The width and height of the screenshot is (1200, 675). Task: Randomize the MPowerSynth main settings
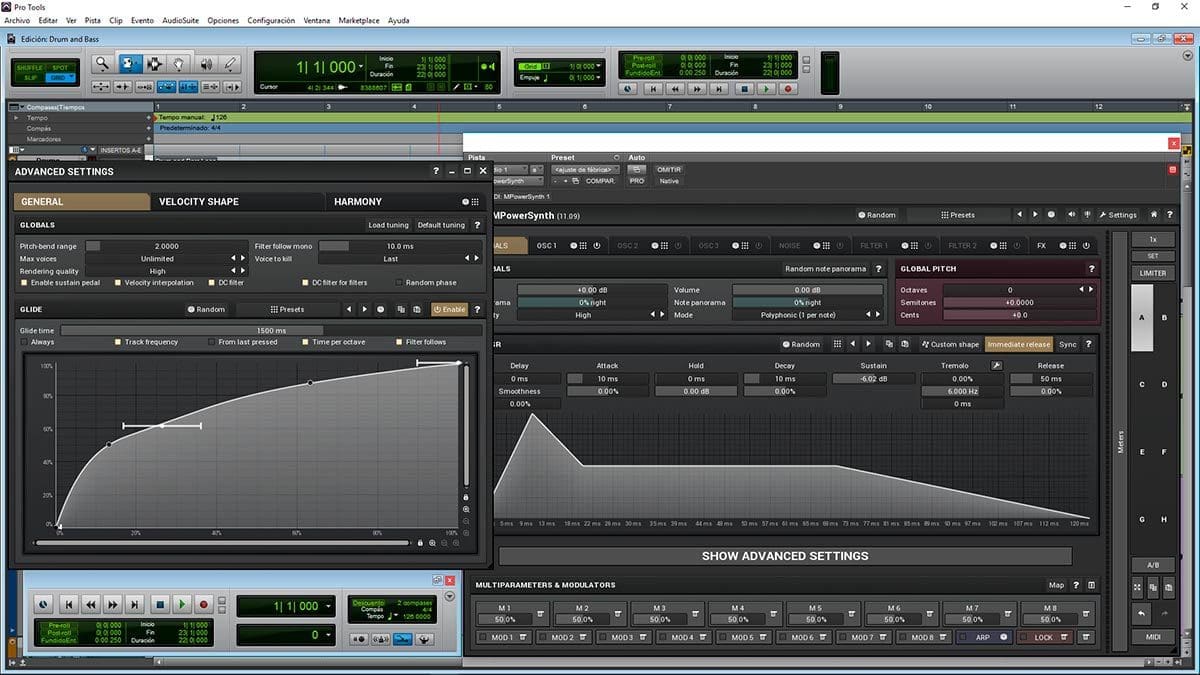tap(876, 215)
